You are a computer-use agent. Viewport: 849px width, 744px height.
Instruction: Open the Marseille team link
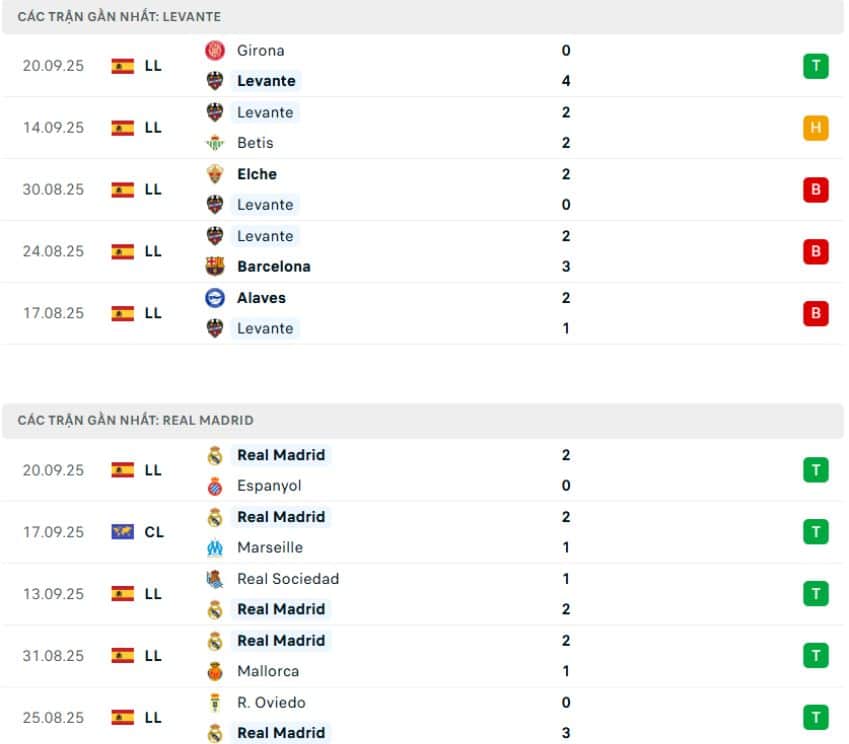pos(269,548)
